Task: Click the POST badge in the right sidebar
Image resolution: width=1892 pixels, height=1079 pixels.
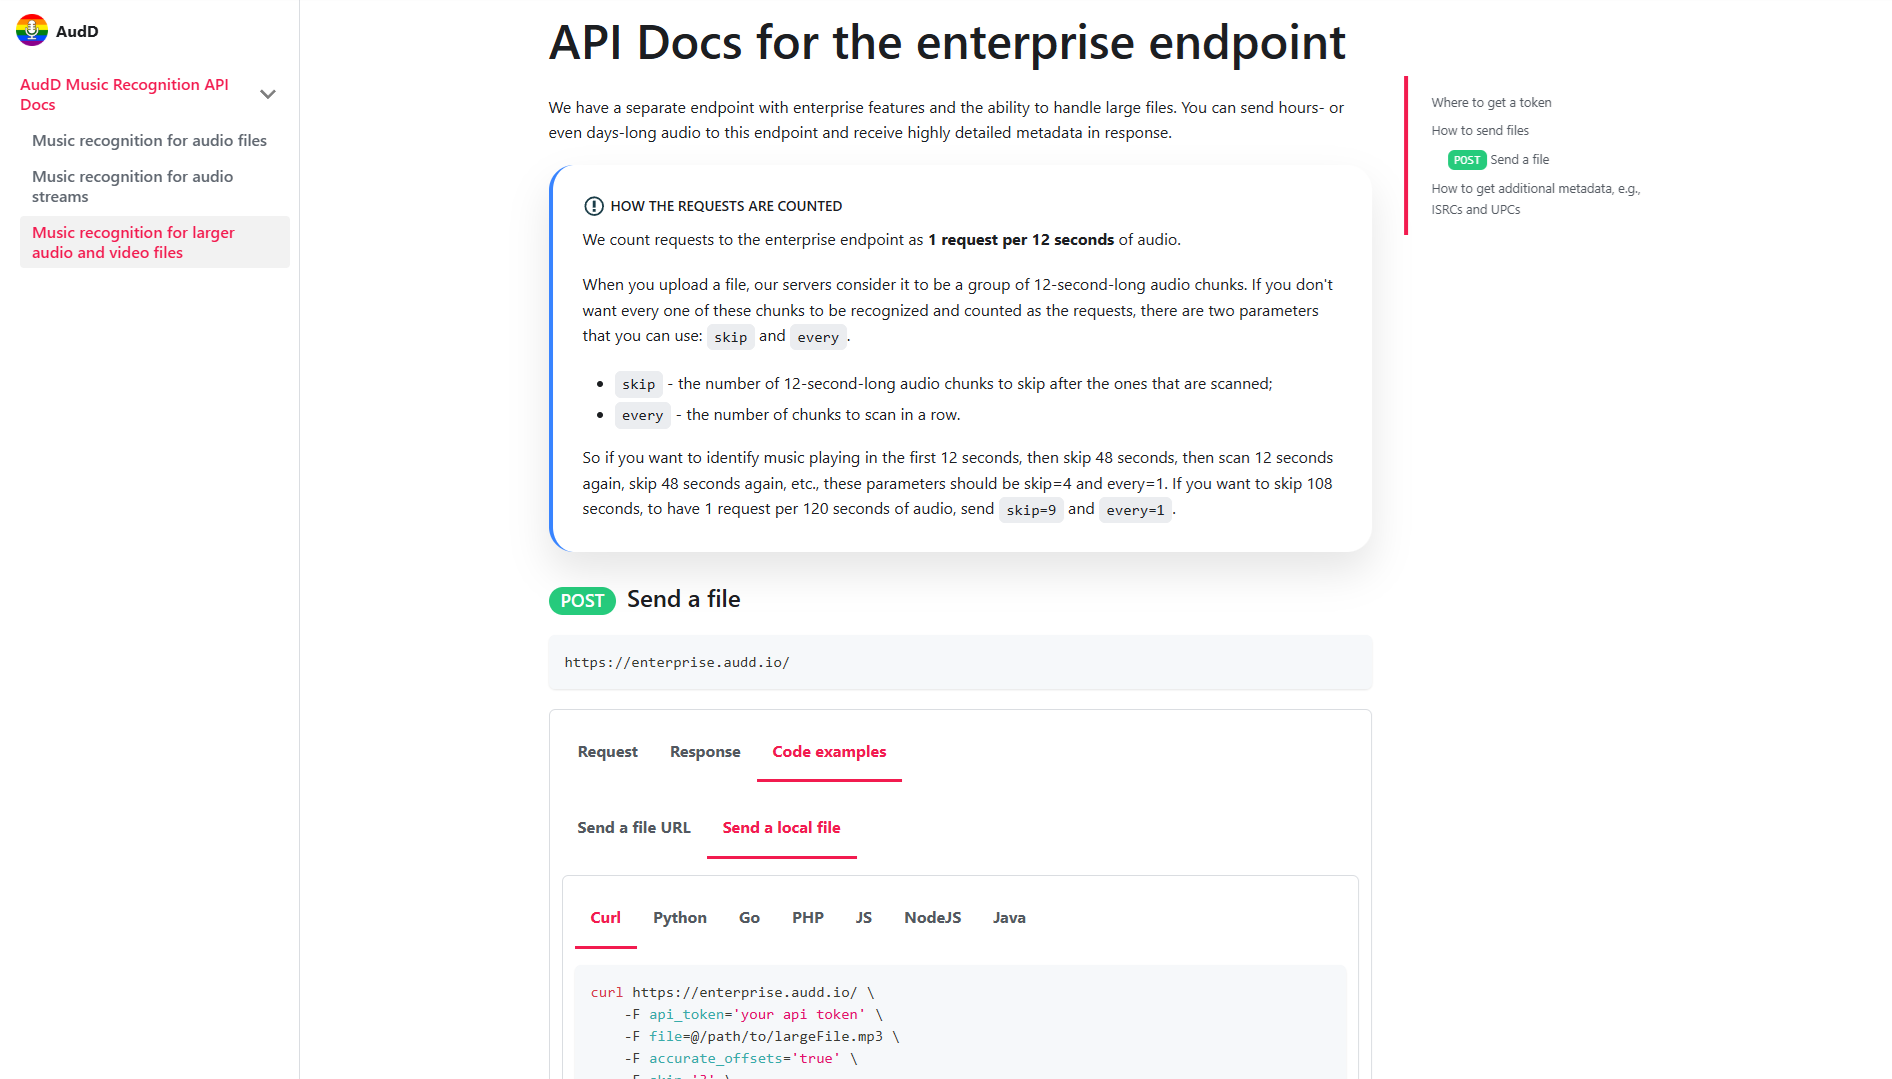Action: (1466, 159)
